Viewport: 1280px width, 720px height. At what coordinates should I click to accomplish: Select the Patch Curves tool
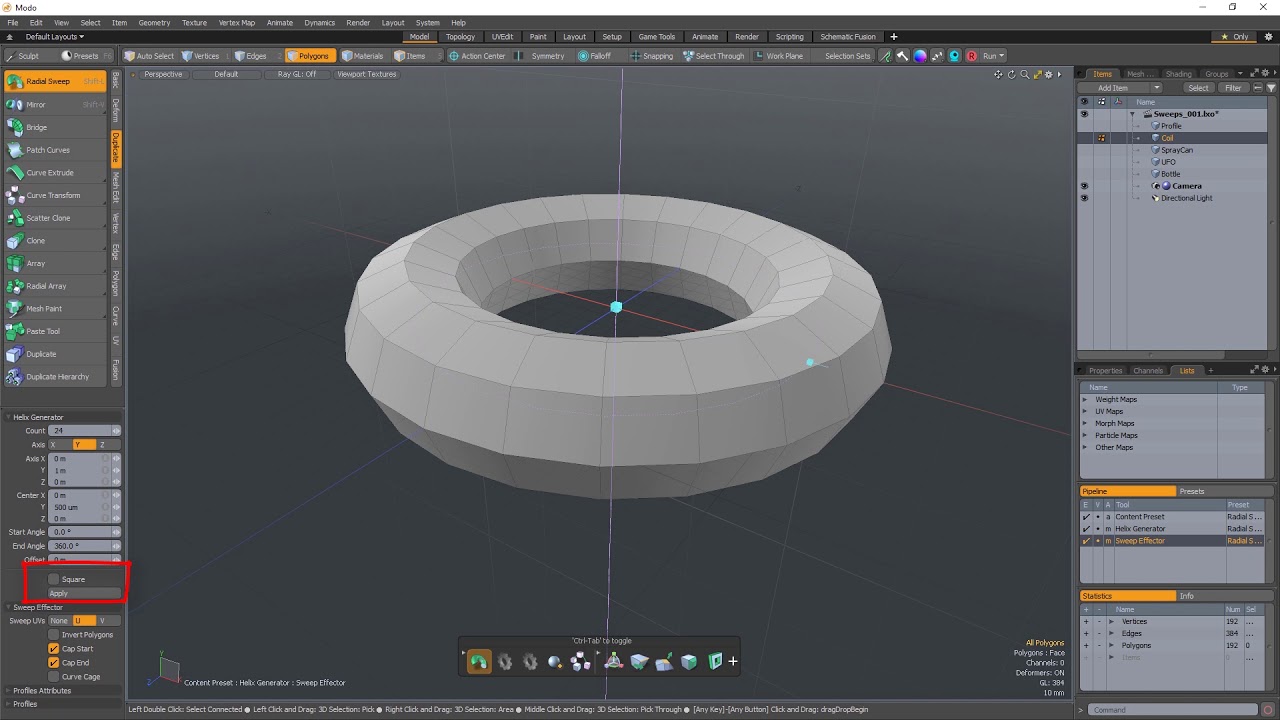tap(55, 150)
